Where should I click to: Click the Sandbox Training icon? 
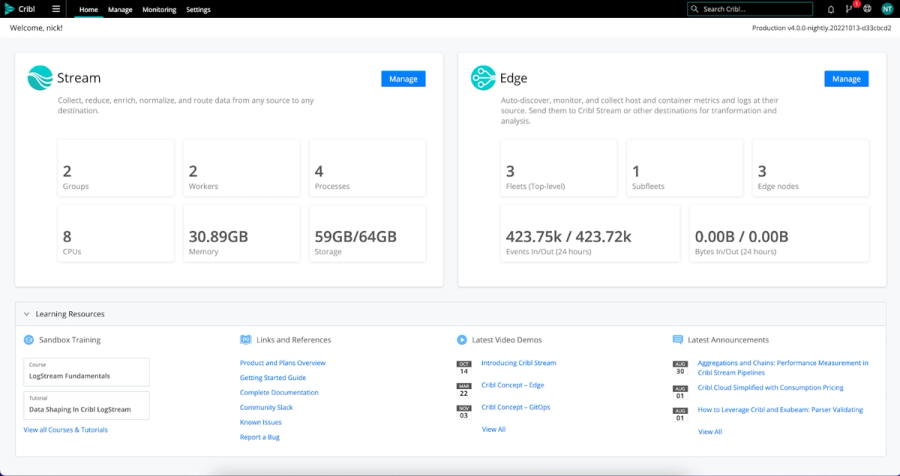tap(29, 340)
